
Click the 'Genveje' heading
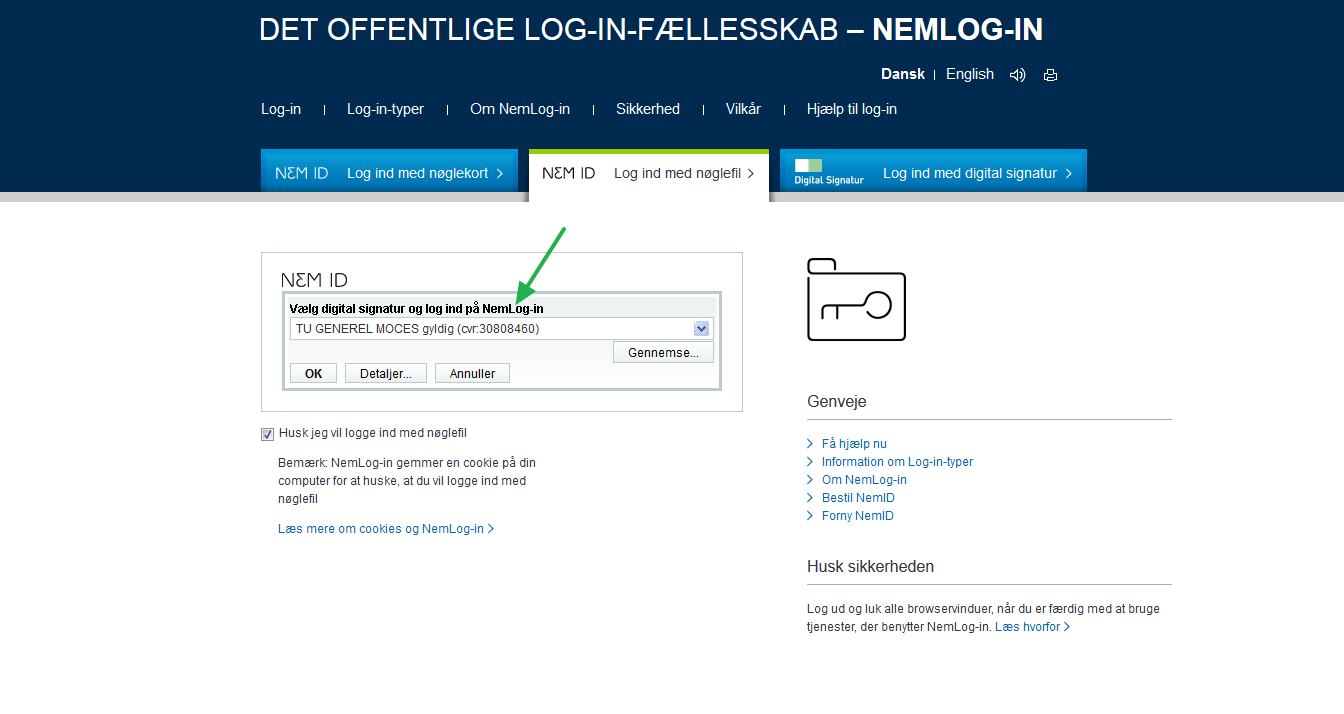tap(837, 402)
